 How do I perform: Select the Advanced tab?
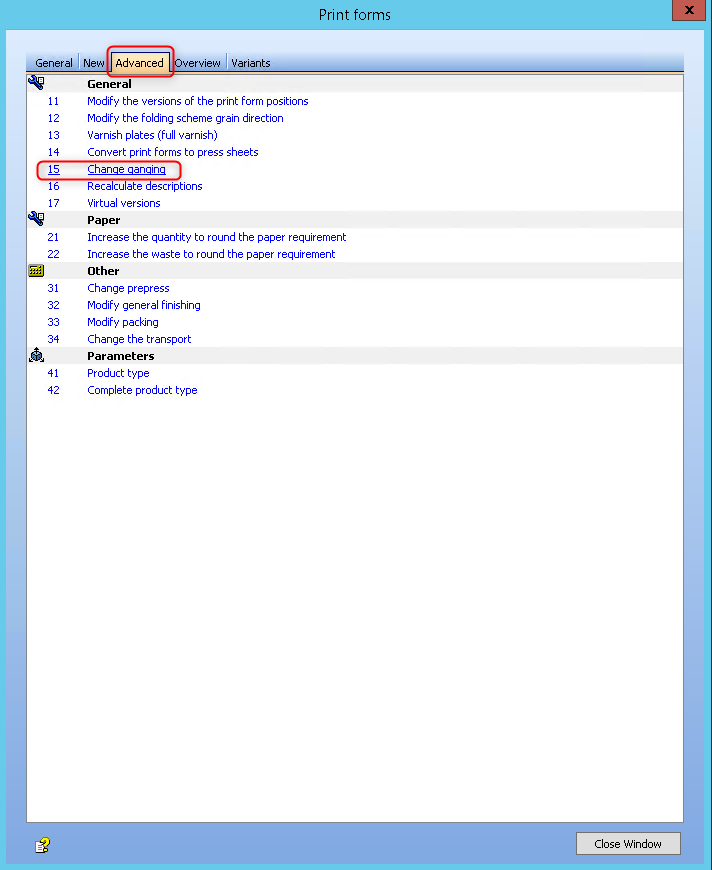pyautogui.click(x=139, y=63)
